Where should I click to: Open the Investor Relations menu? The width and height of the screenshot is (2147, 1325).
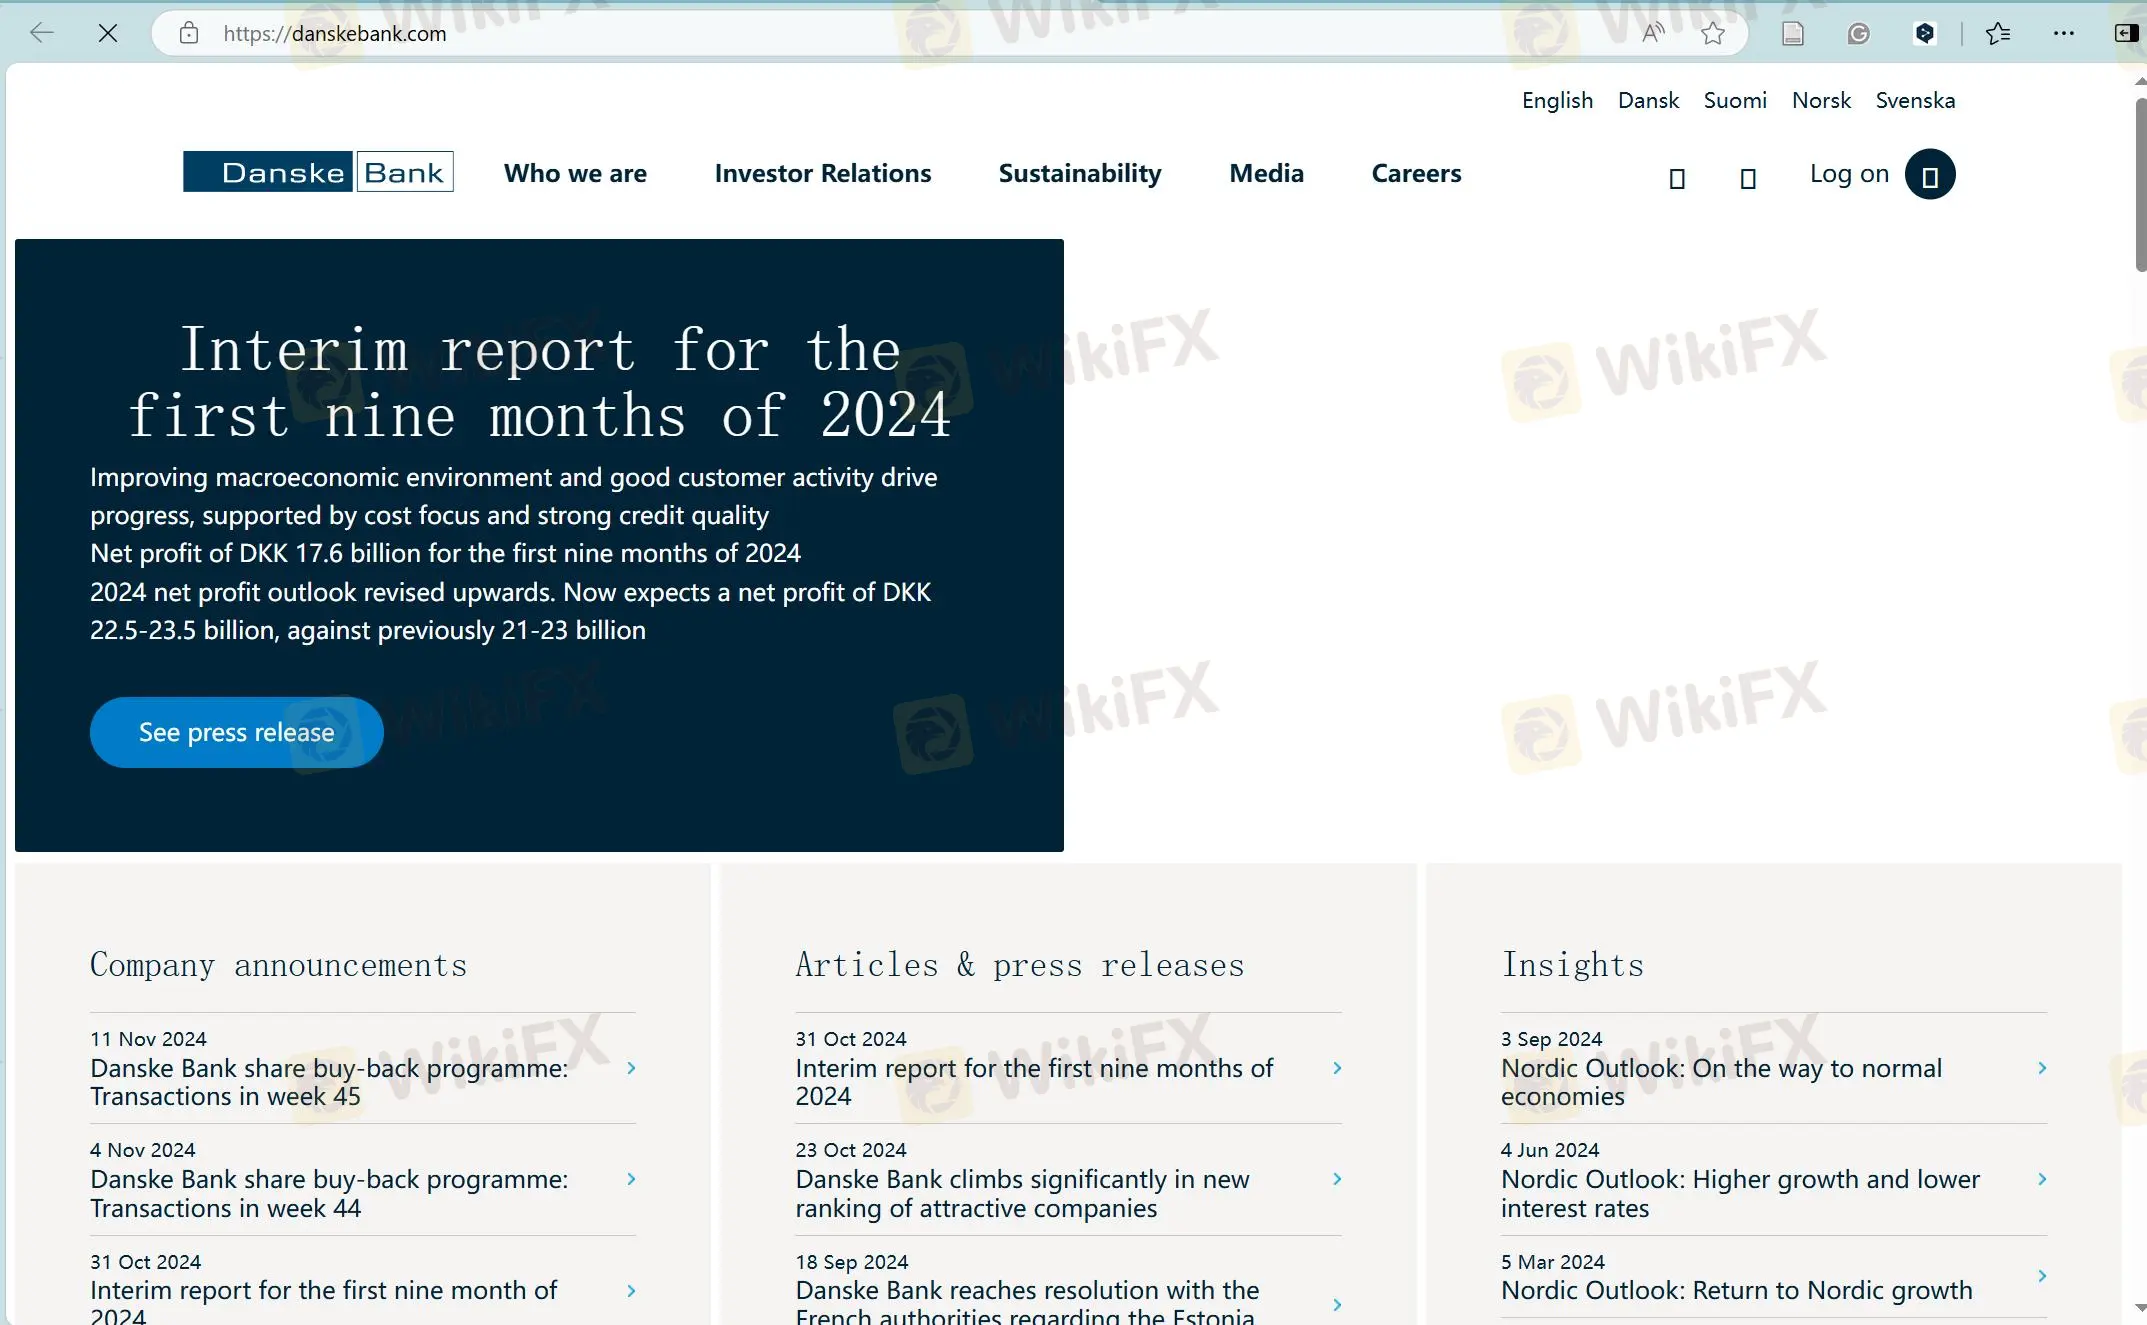[823, 173]
